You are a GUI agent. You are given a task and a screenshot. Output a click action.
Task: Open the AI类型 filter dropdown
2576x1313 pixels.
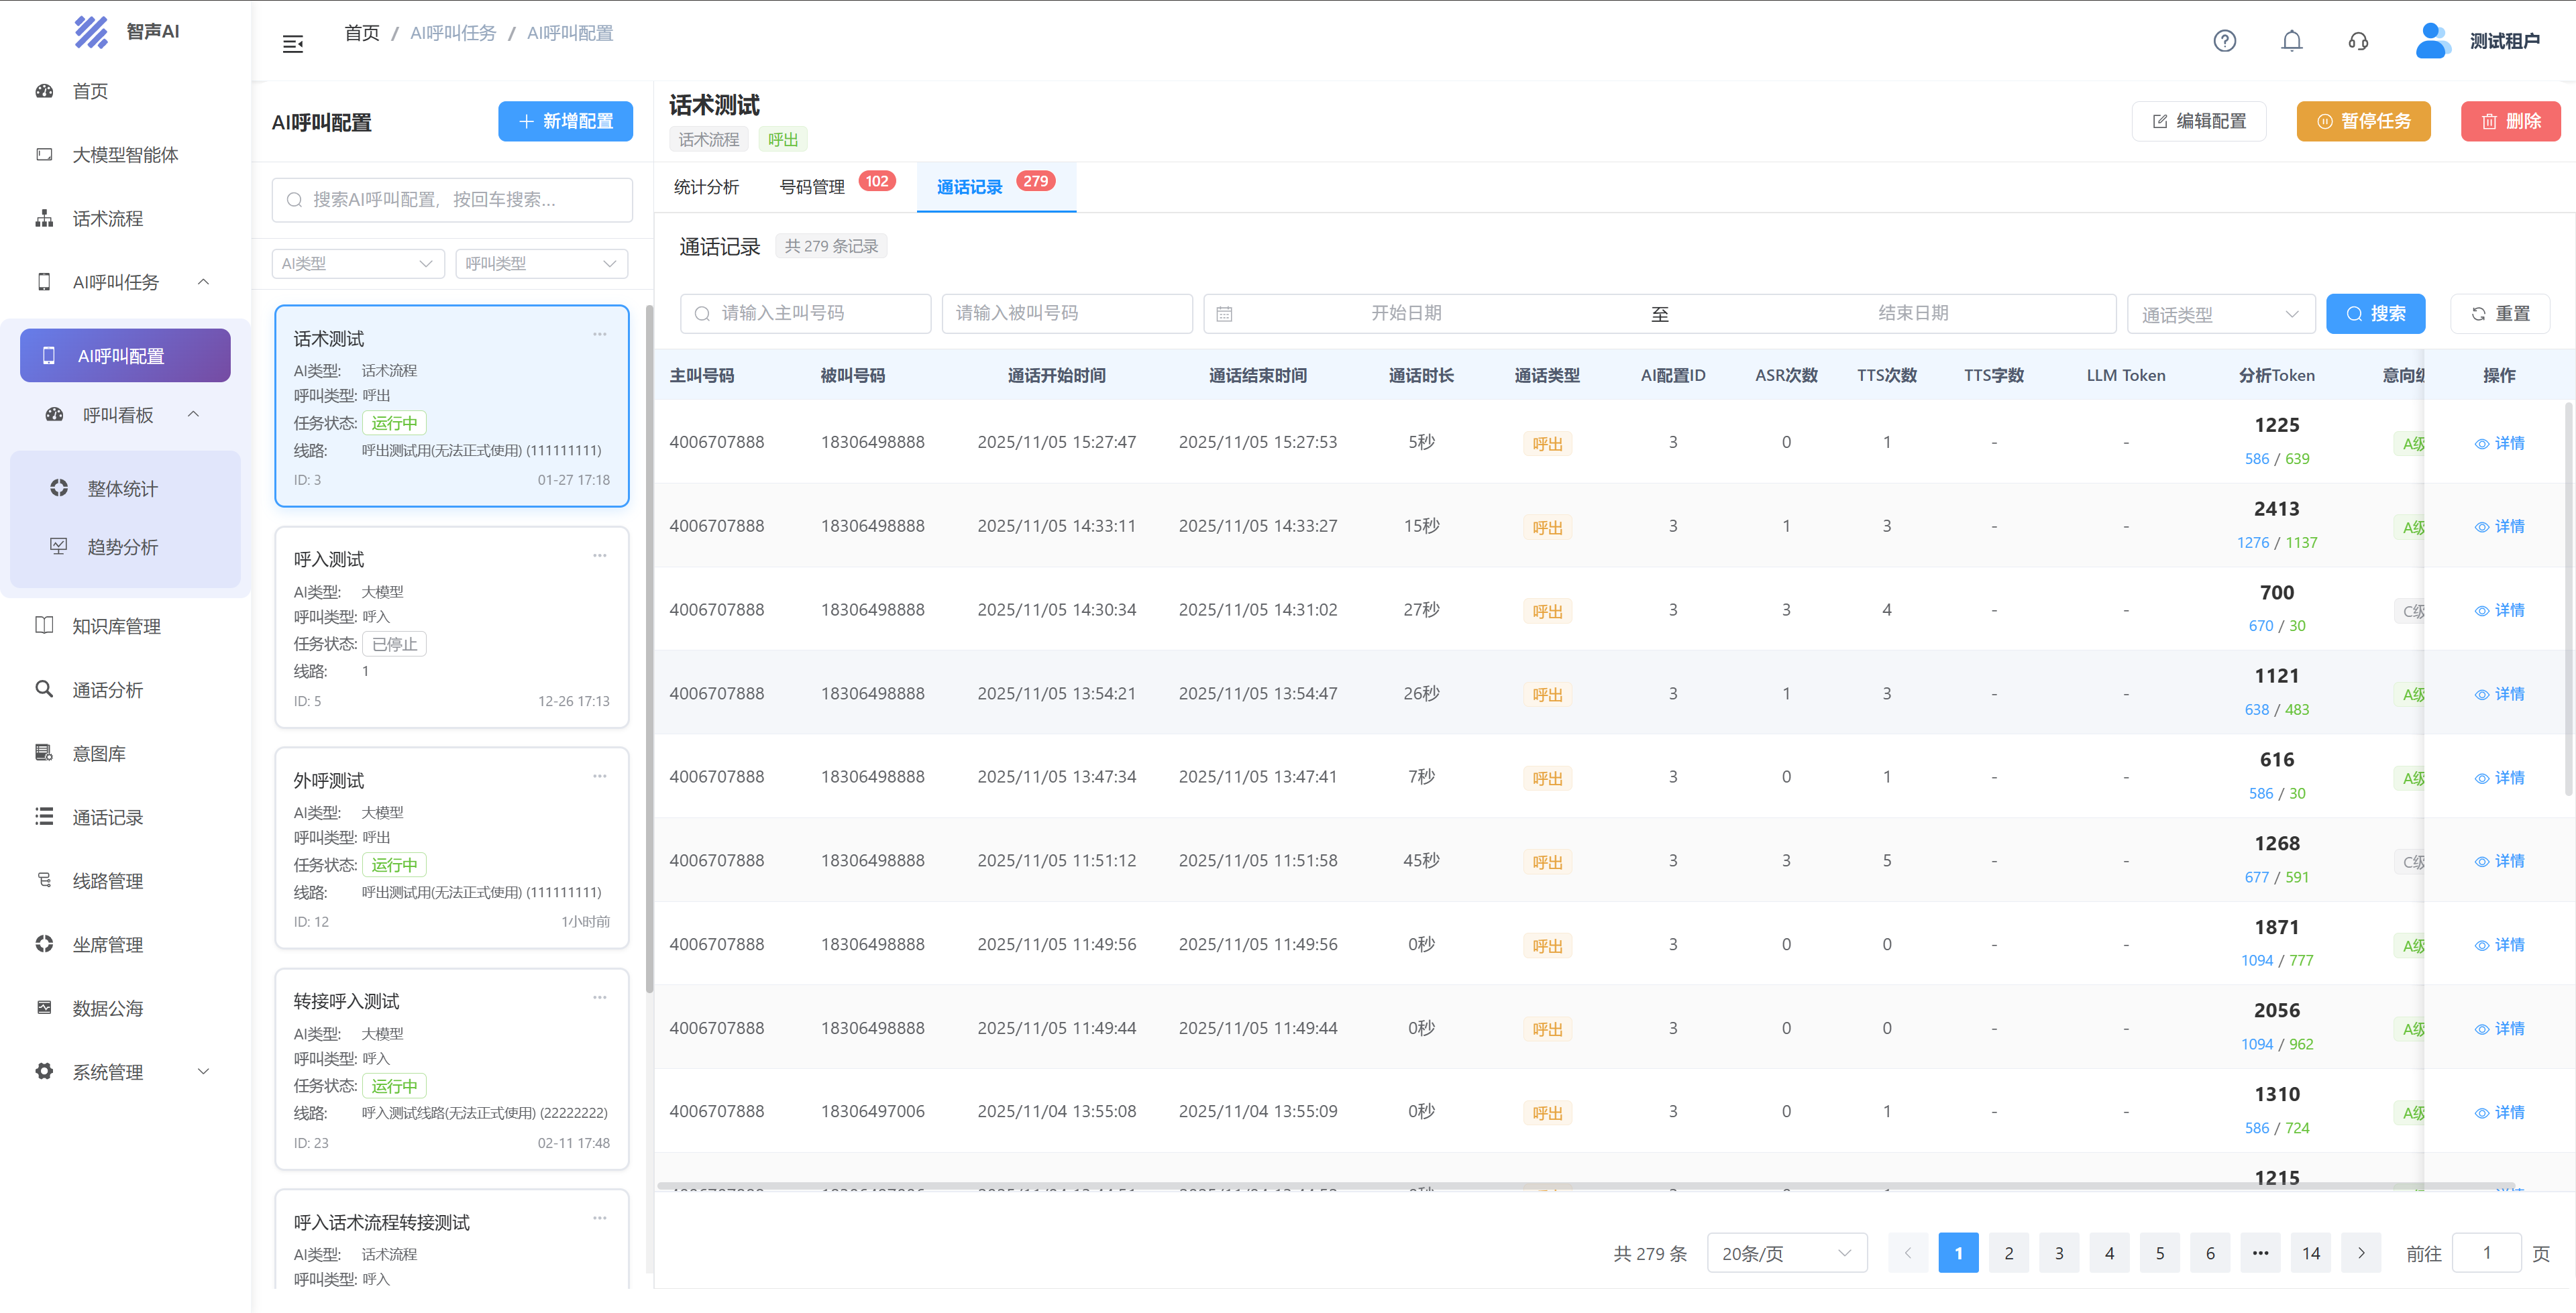[x=357, y=264]
